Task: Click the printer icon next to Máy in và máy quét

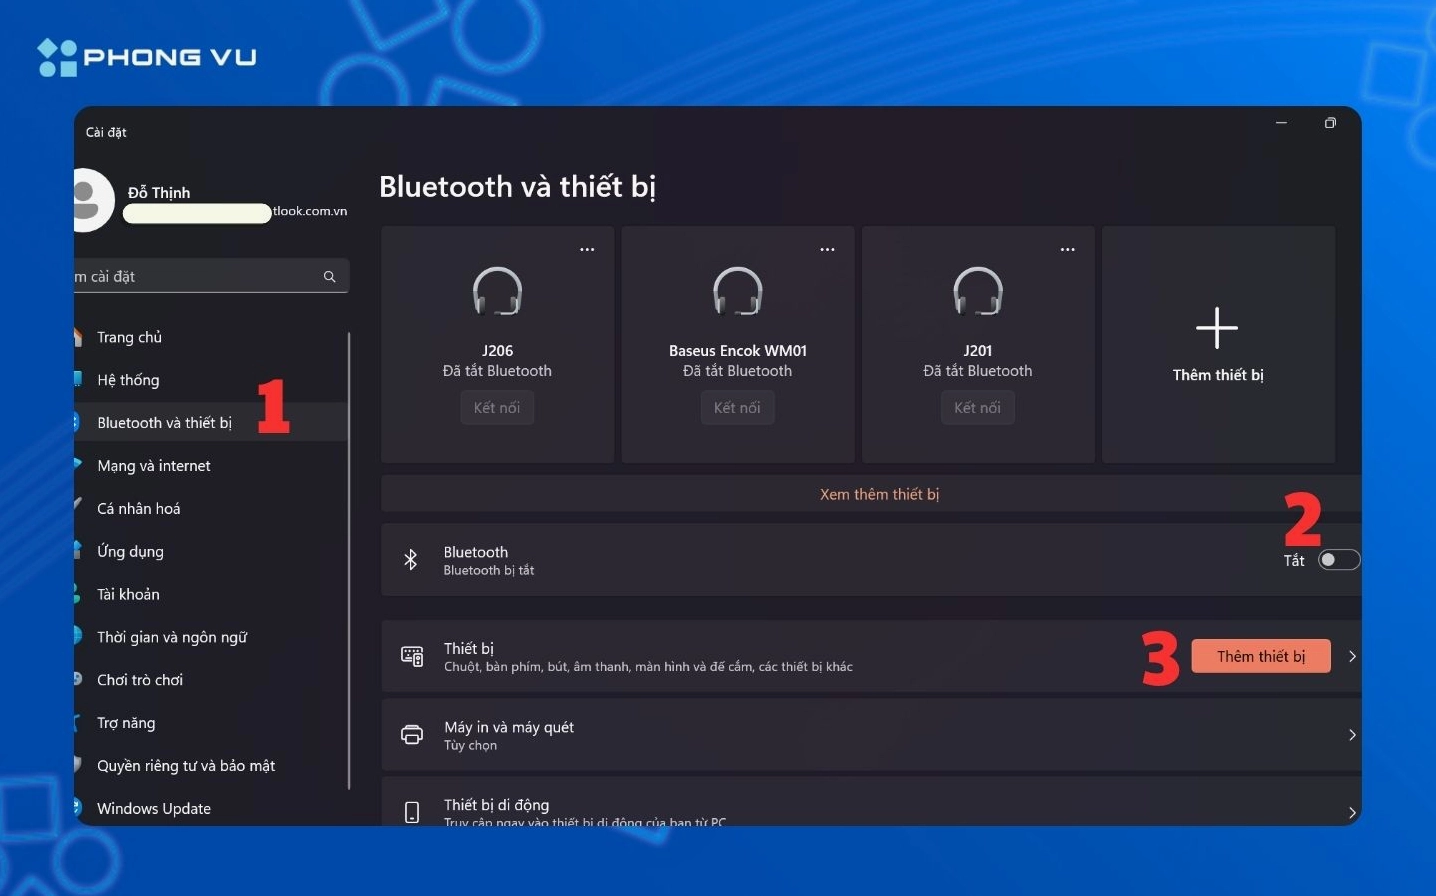Action: pyautogui.click(x=412, y=734)
